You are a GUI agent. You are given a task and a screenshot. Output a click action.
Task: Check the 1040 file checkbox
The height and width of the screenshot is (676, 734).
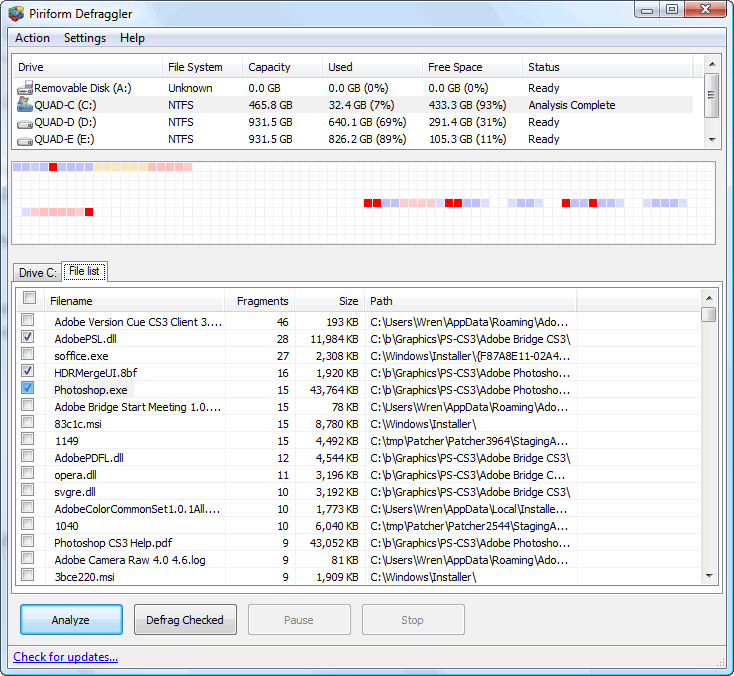coord(28,523)
